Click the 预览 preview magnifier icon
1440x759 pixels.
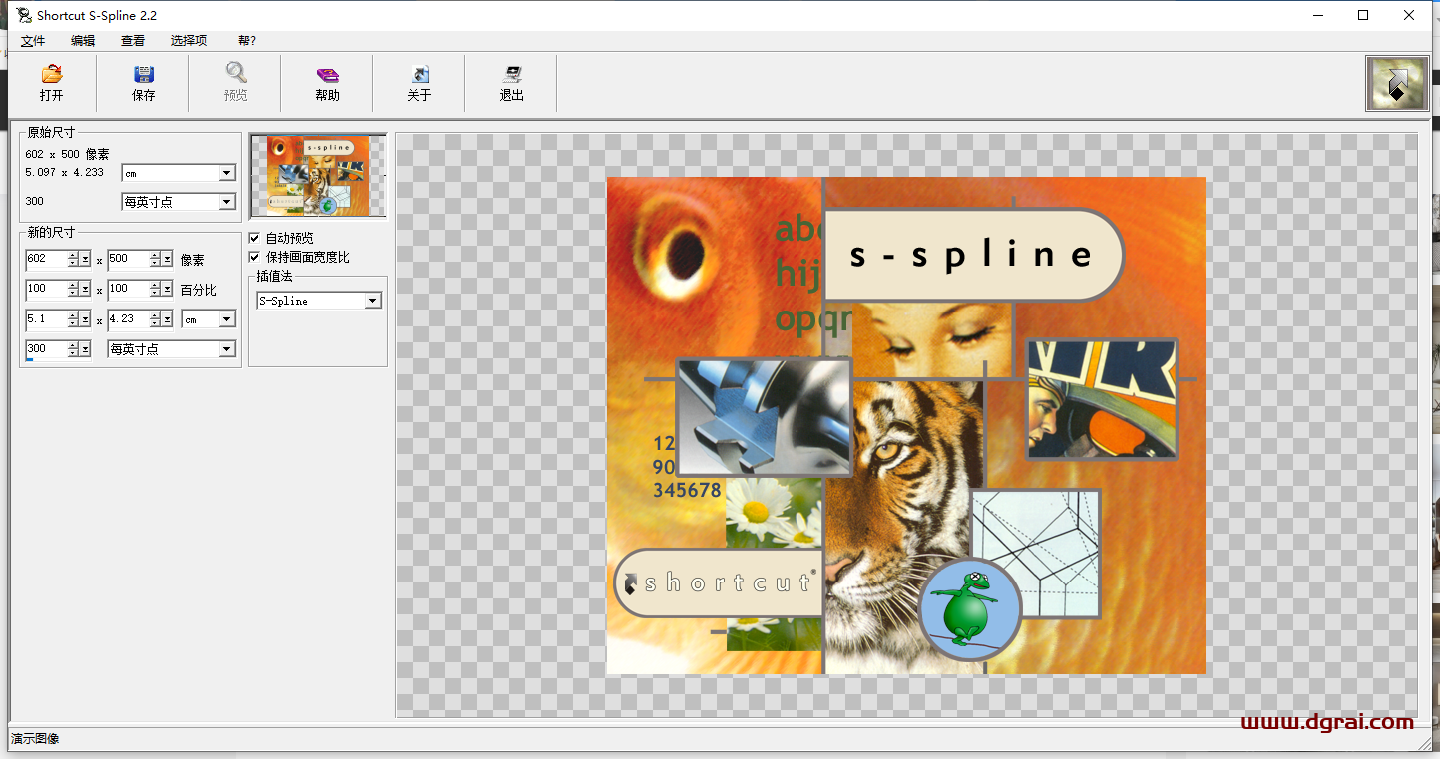(236, 73)
